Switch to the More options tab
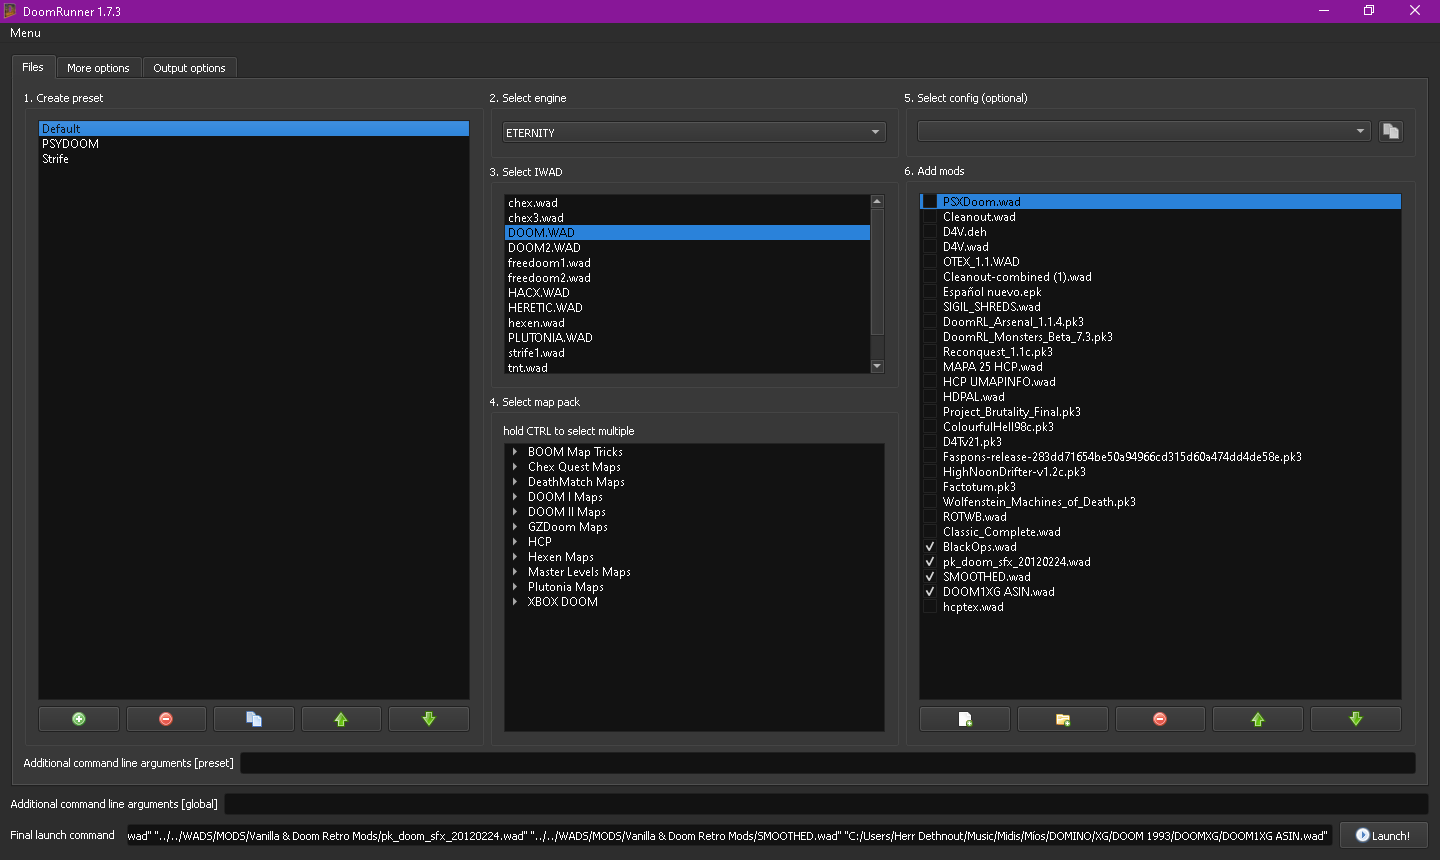 (x=98, y=68)
